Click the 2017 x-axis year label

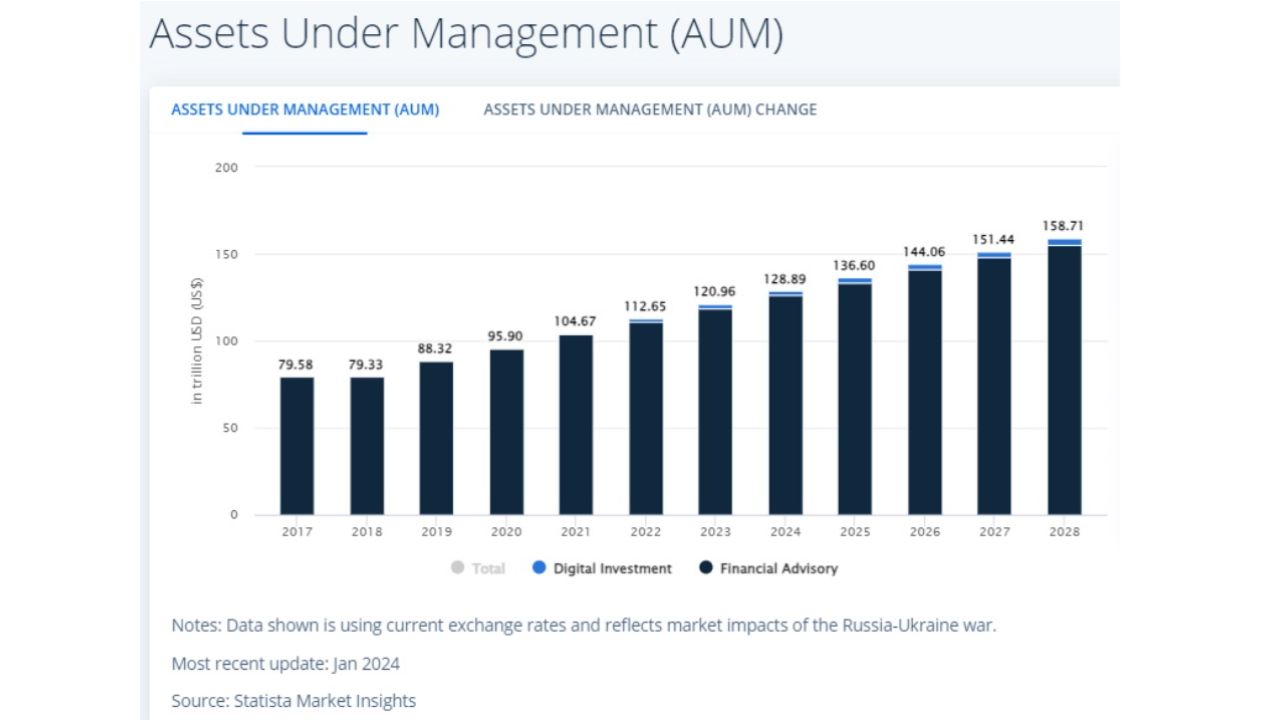(297, 532)
